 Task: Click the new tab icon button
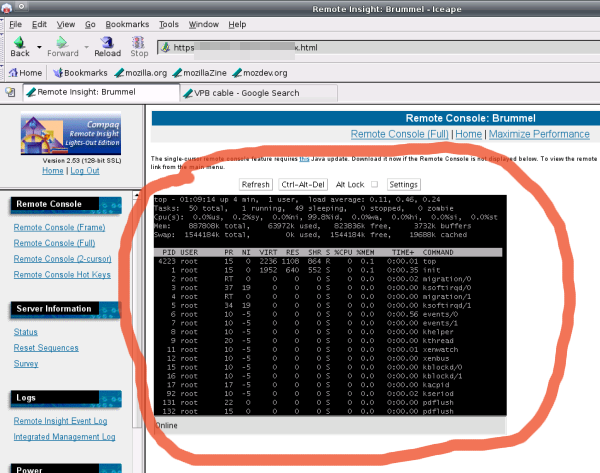click(x=10, y=92)
